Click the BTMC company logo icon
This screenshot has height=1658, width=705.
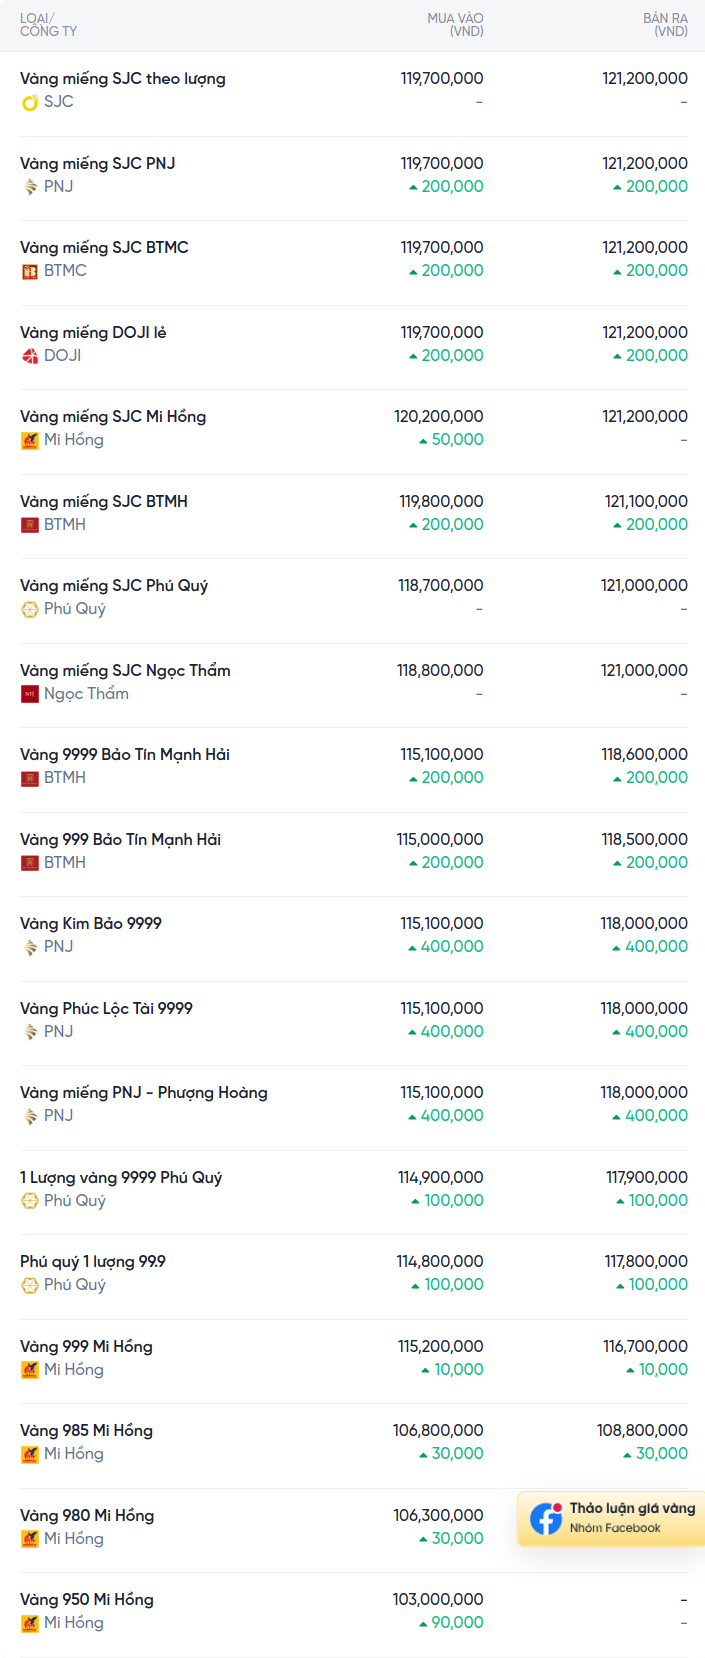click(30, 271)
